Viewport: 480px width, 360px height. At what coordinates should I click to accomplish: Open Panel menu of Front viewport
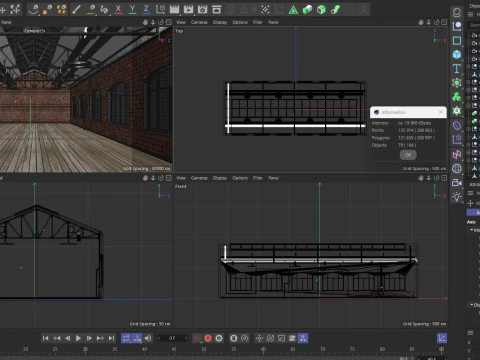[x=273, y=178]
